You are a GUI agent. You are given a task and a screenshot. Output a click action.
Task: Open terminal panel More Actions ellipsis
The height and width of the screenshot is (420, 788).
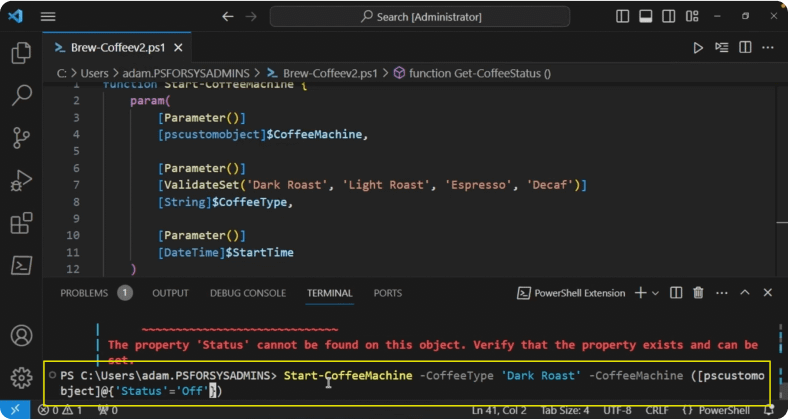point(722,293)
